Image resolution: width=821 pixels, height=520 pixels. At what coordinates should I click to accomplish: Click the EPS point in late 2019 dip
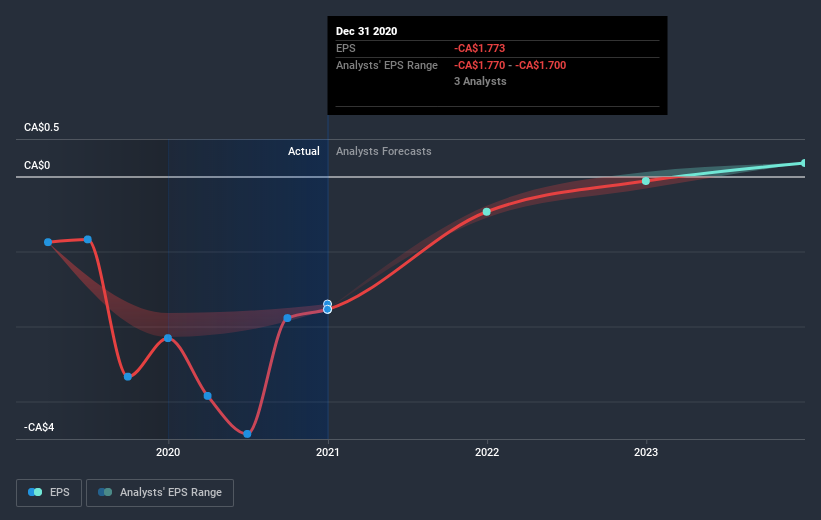coord(128,377)
